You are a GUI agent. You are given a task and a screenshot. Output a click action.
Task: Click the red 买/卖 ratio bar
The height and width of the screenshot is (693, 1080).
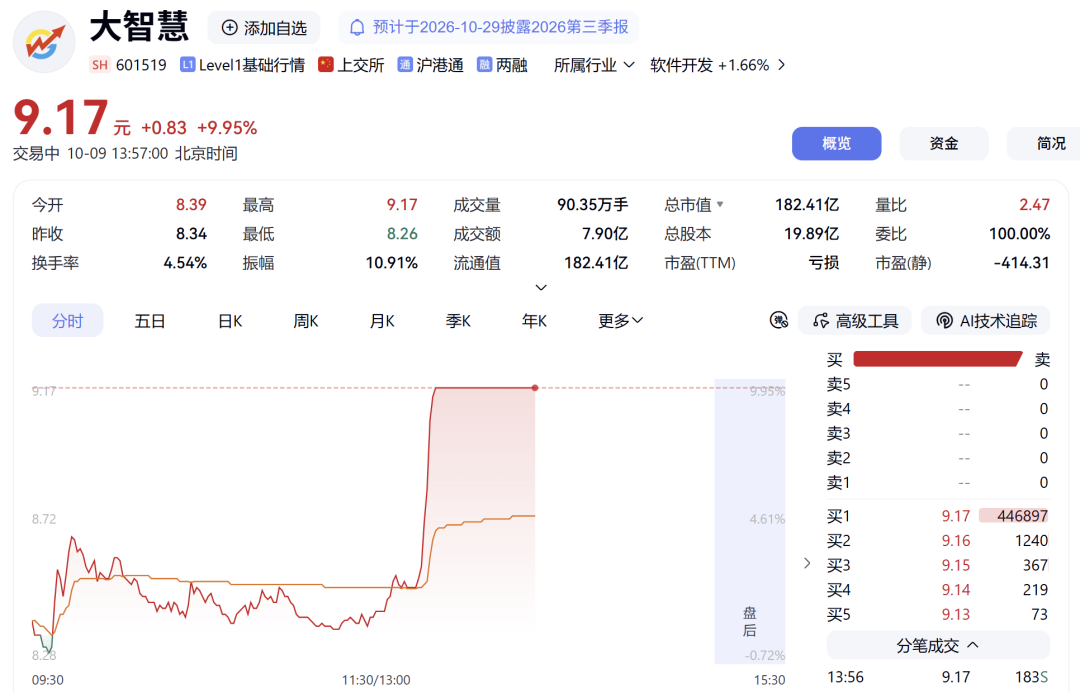pyautogui.click(x=937, y=359)
